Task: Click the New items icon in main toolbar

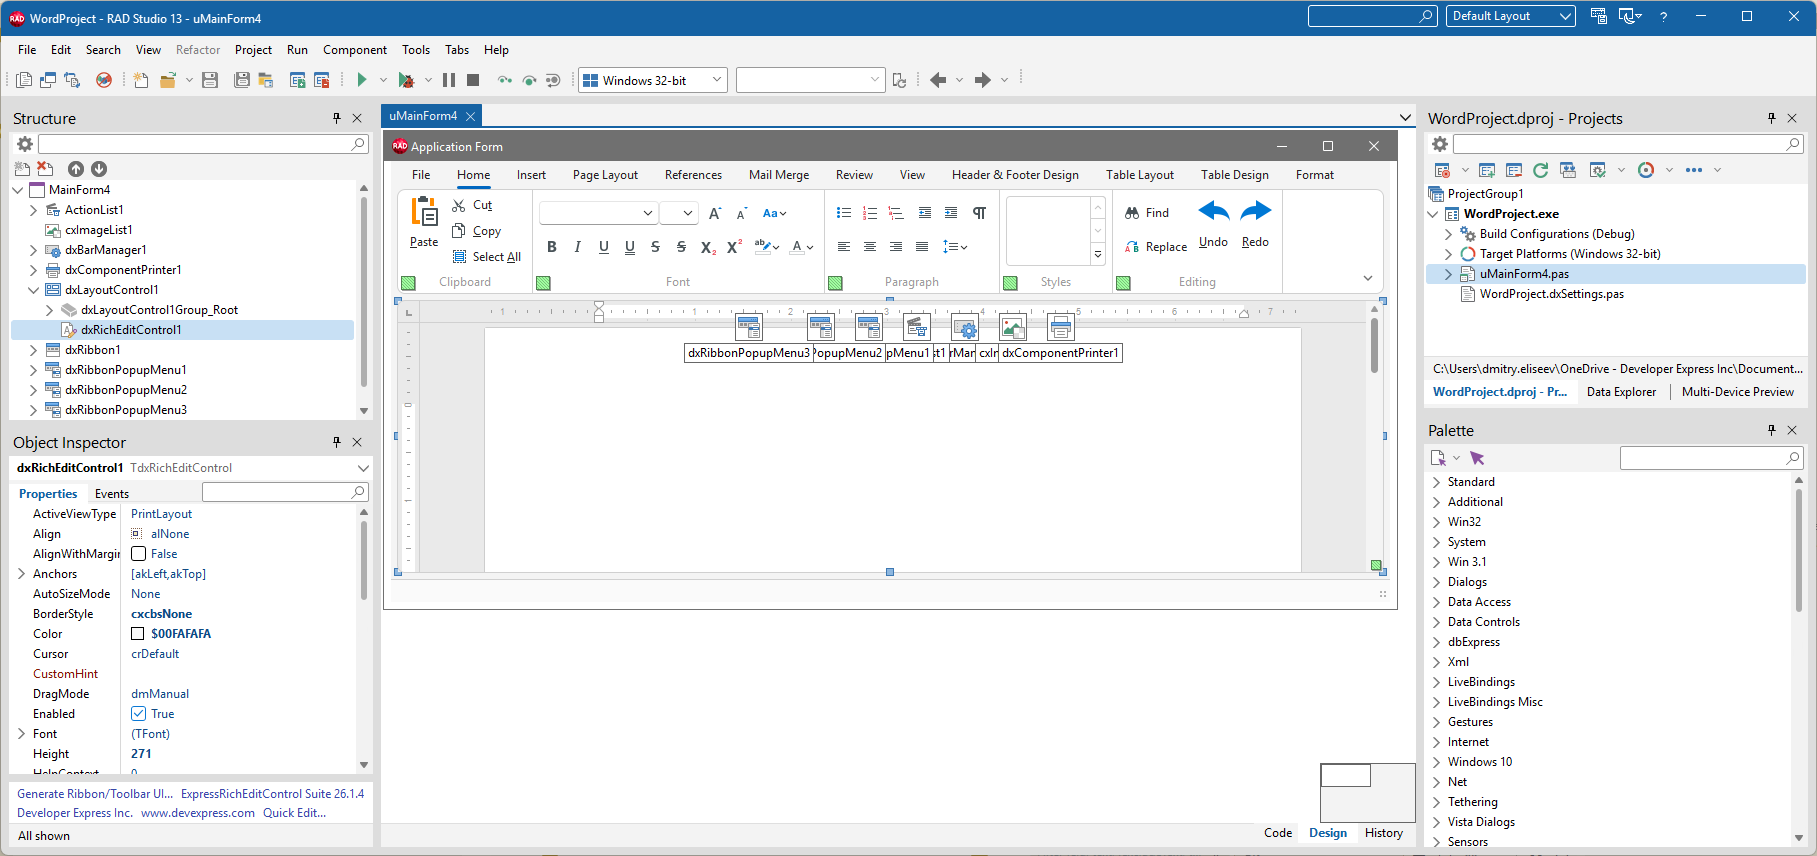Action: [141, 80]
